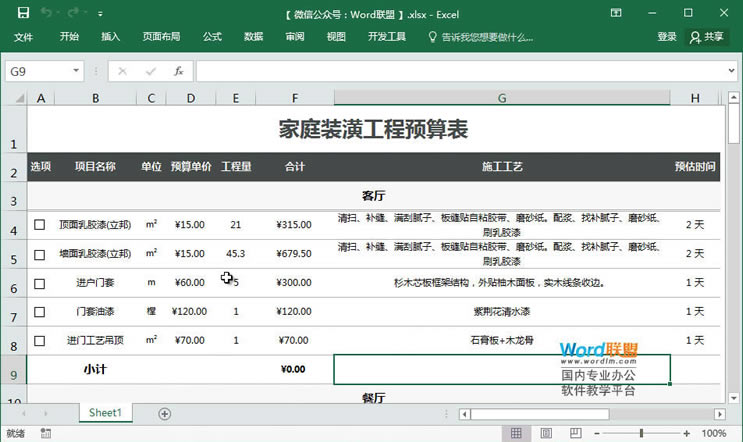Click the 登录 sign-in link
The height and width of the screenshot is (442, 743).
[x=667, y=37]
